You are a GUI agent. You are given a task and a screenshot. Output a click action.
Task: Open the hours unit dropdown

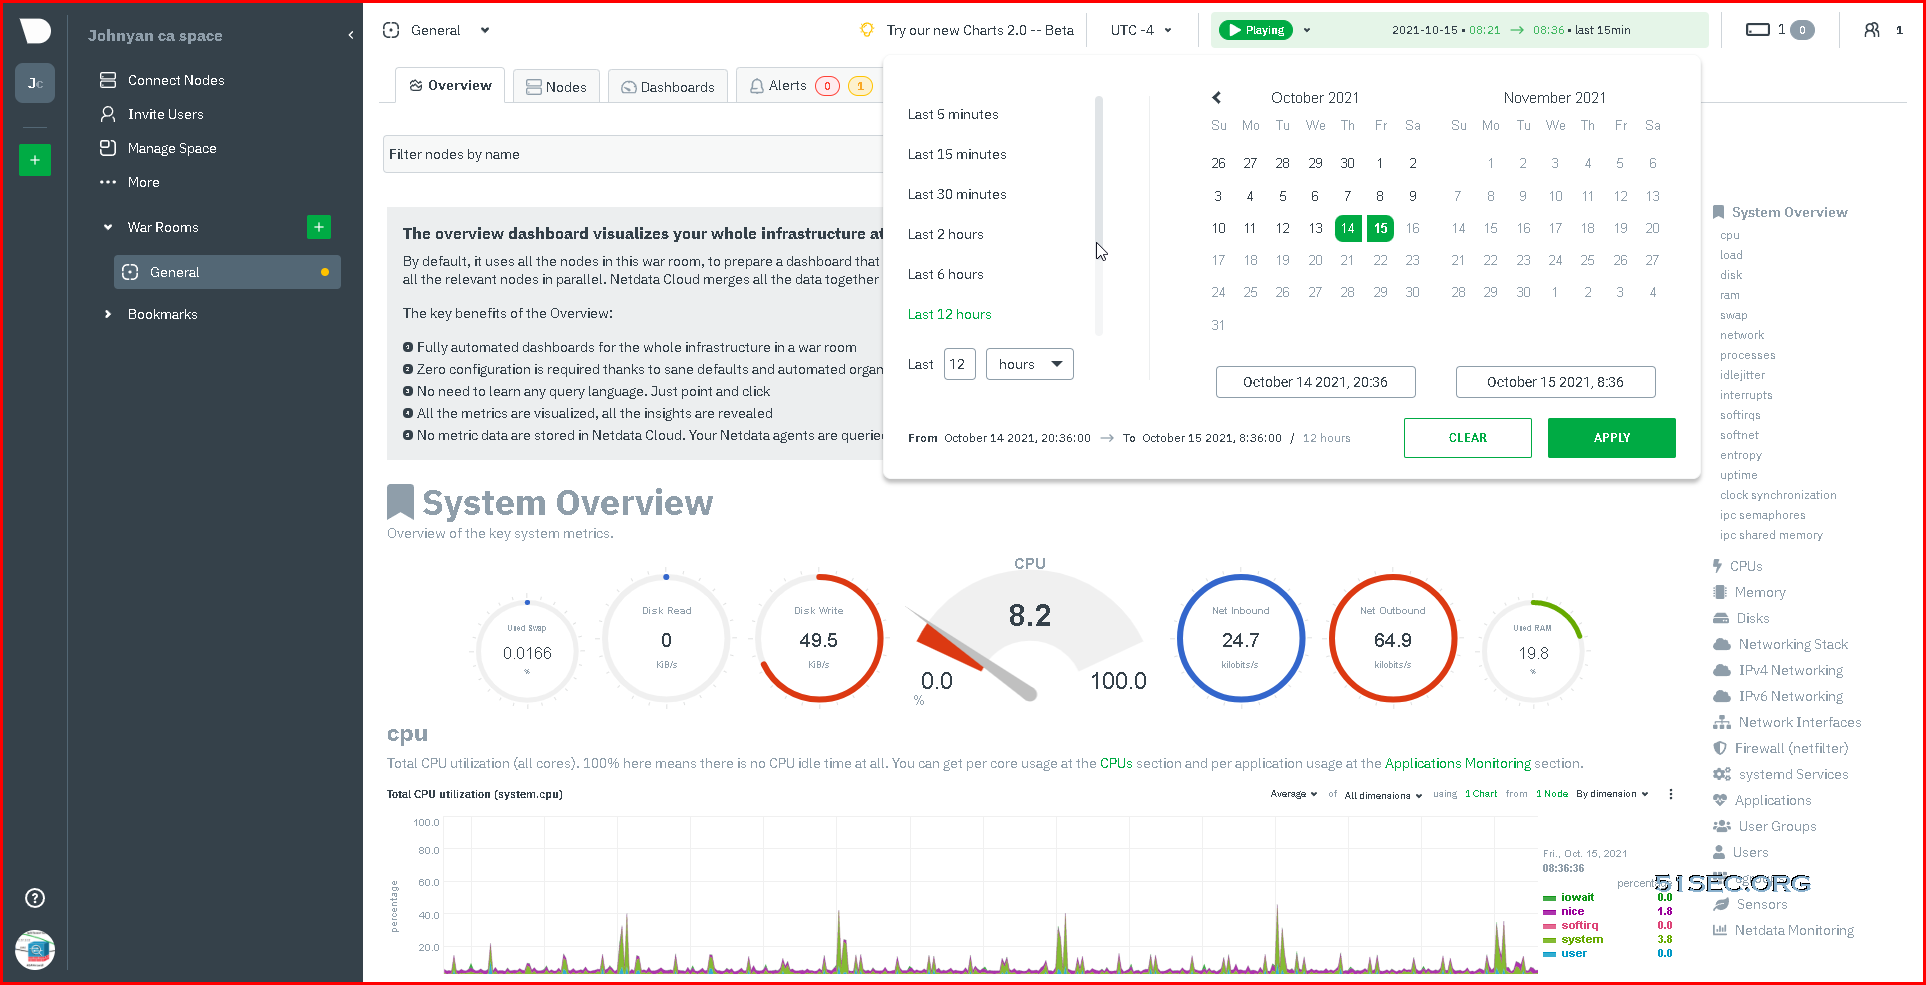pyautogui.click(x=1030, y=364)
